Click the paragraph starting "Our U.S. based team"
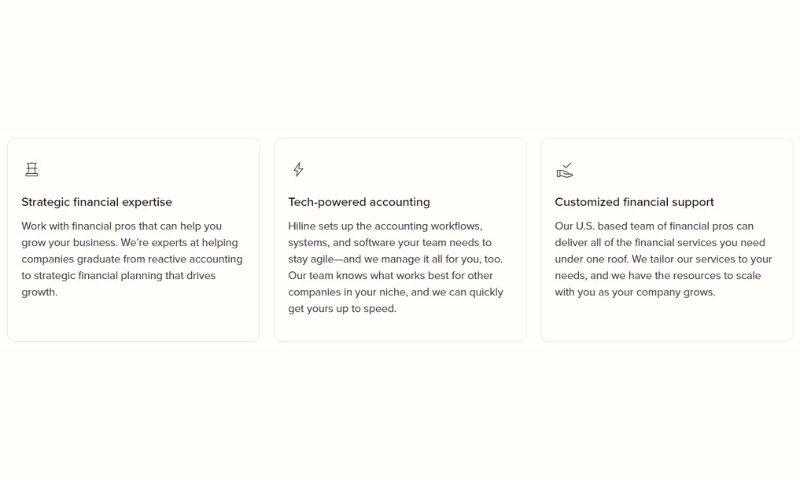The height and width of the screenshot is (480, 800). coord(663,259)
